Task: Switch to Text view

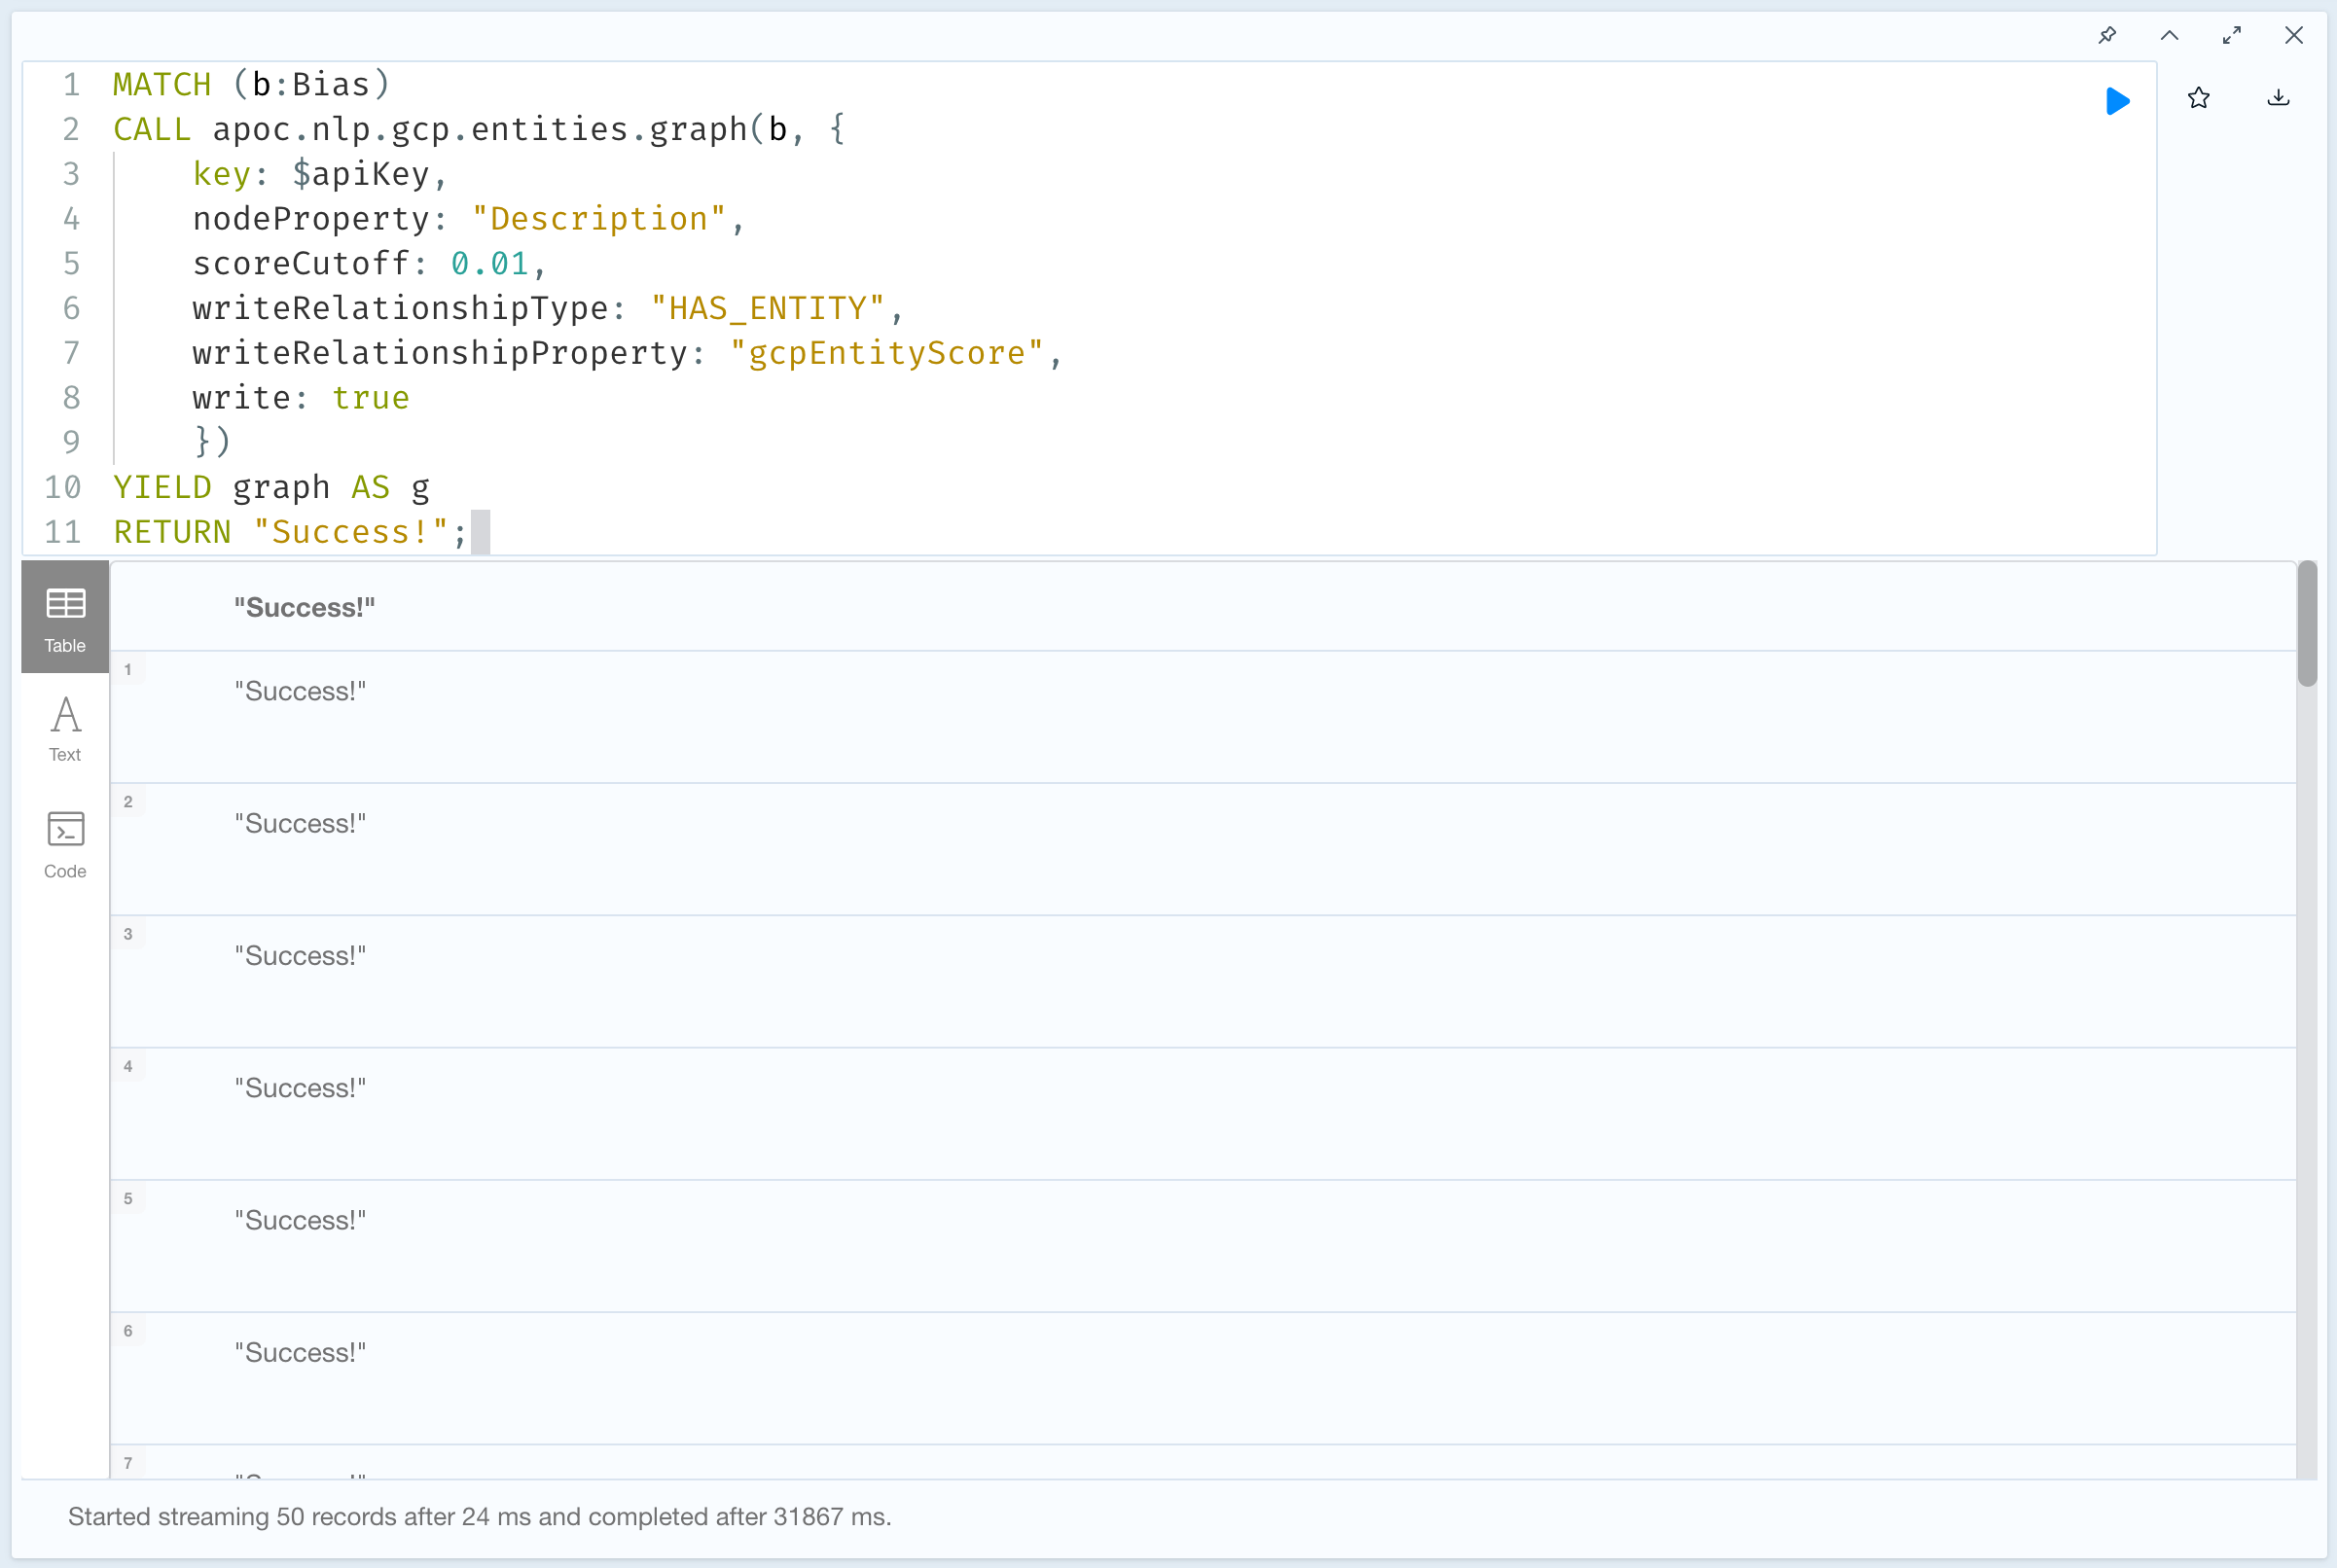Action: click(x=65, y=730)
